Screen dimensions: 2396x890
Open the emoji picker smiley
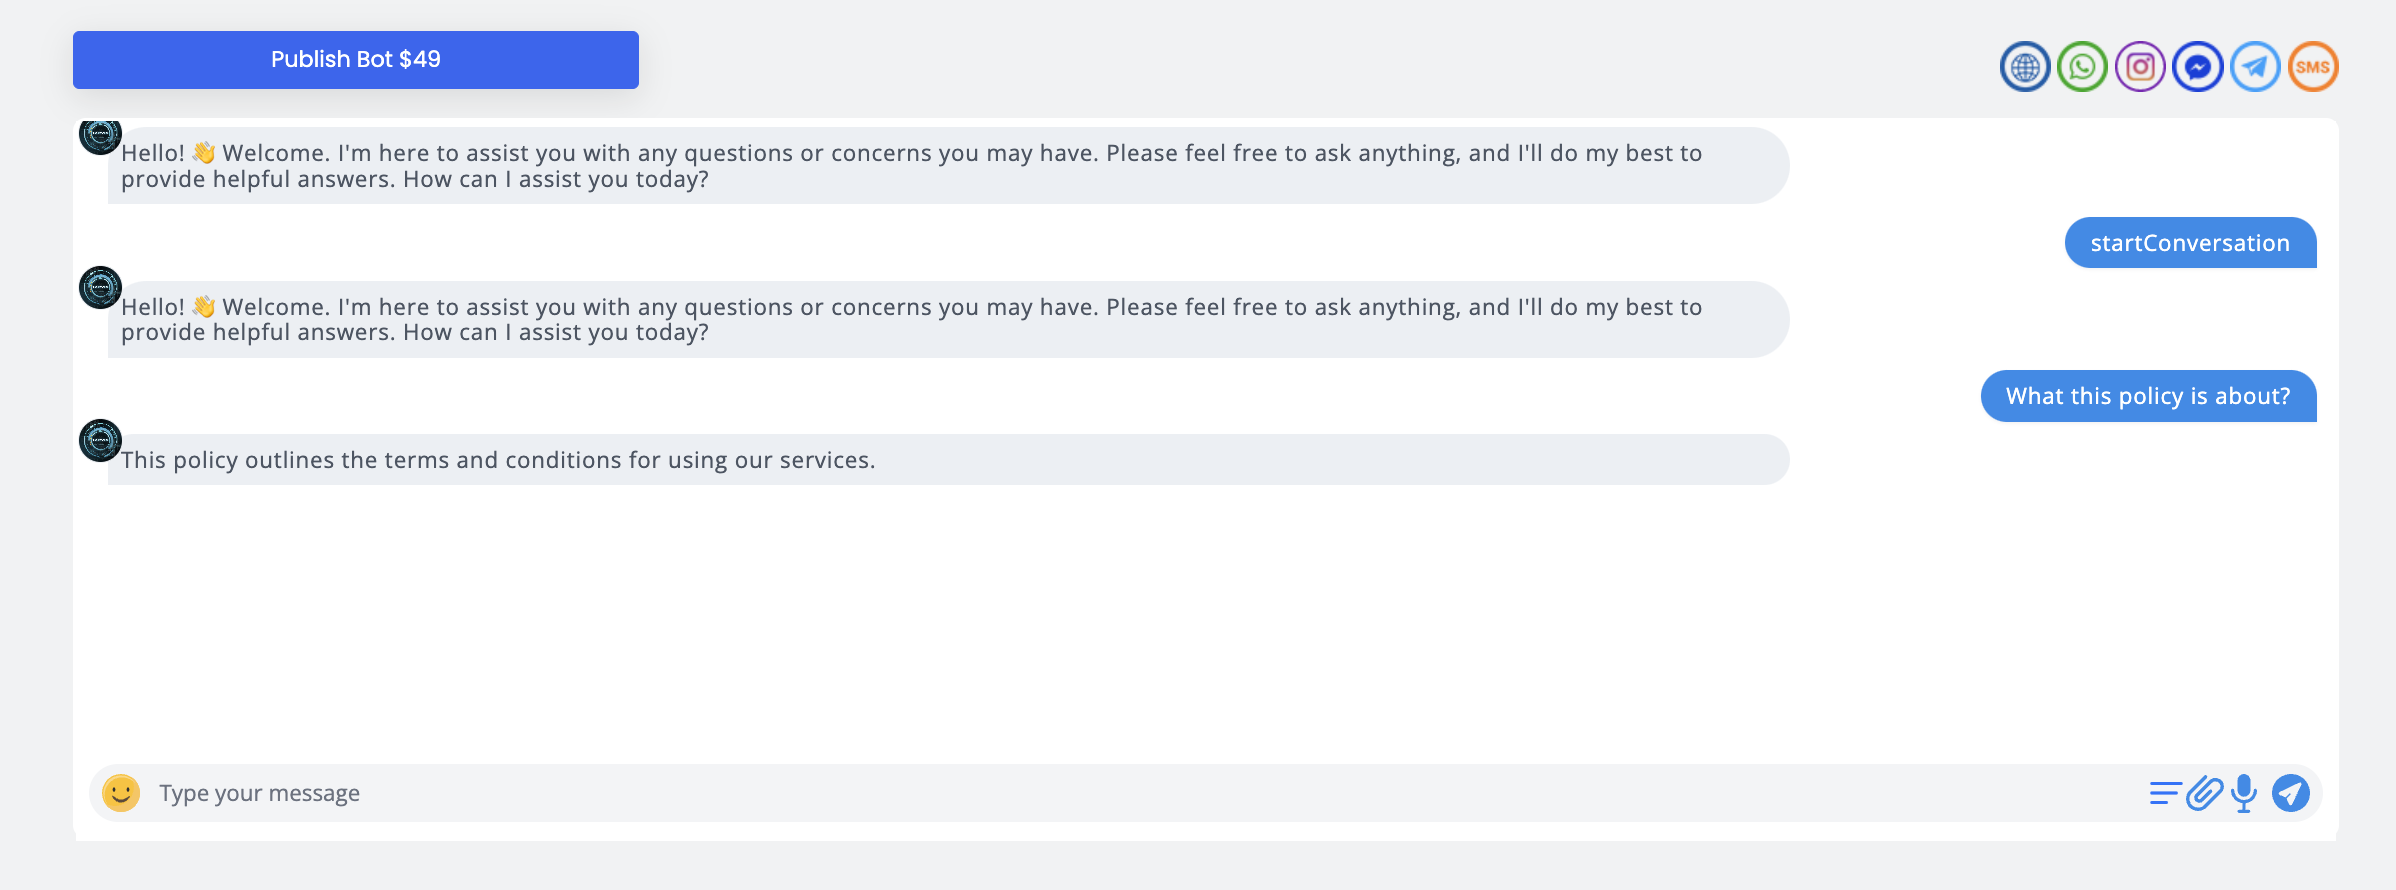pos(121,793)
